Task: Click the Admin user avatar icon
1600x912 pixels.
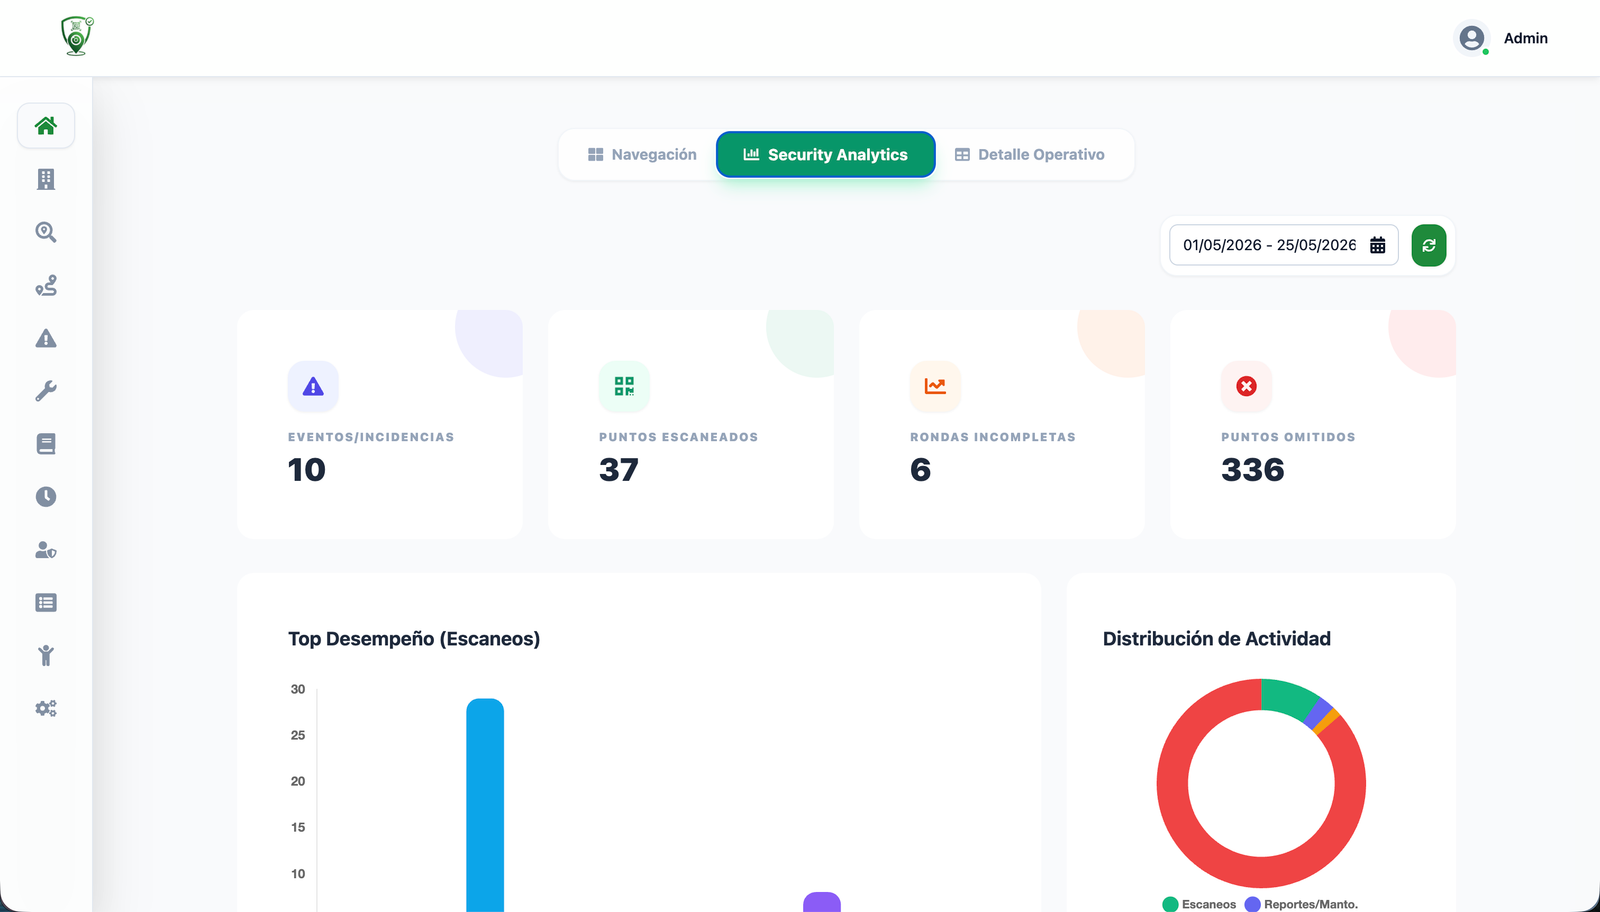Action: pos(1471,38)
